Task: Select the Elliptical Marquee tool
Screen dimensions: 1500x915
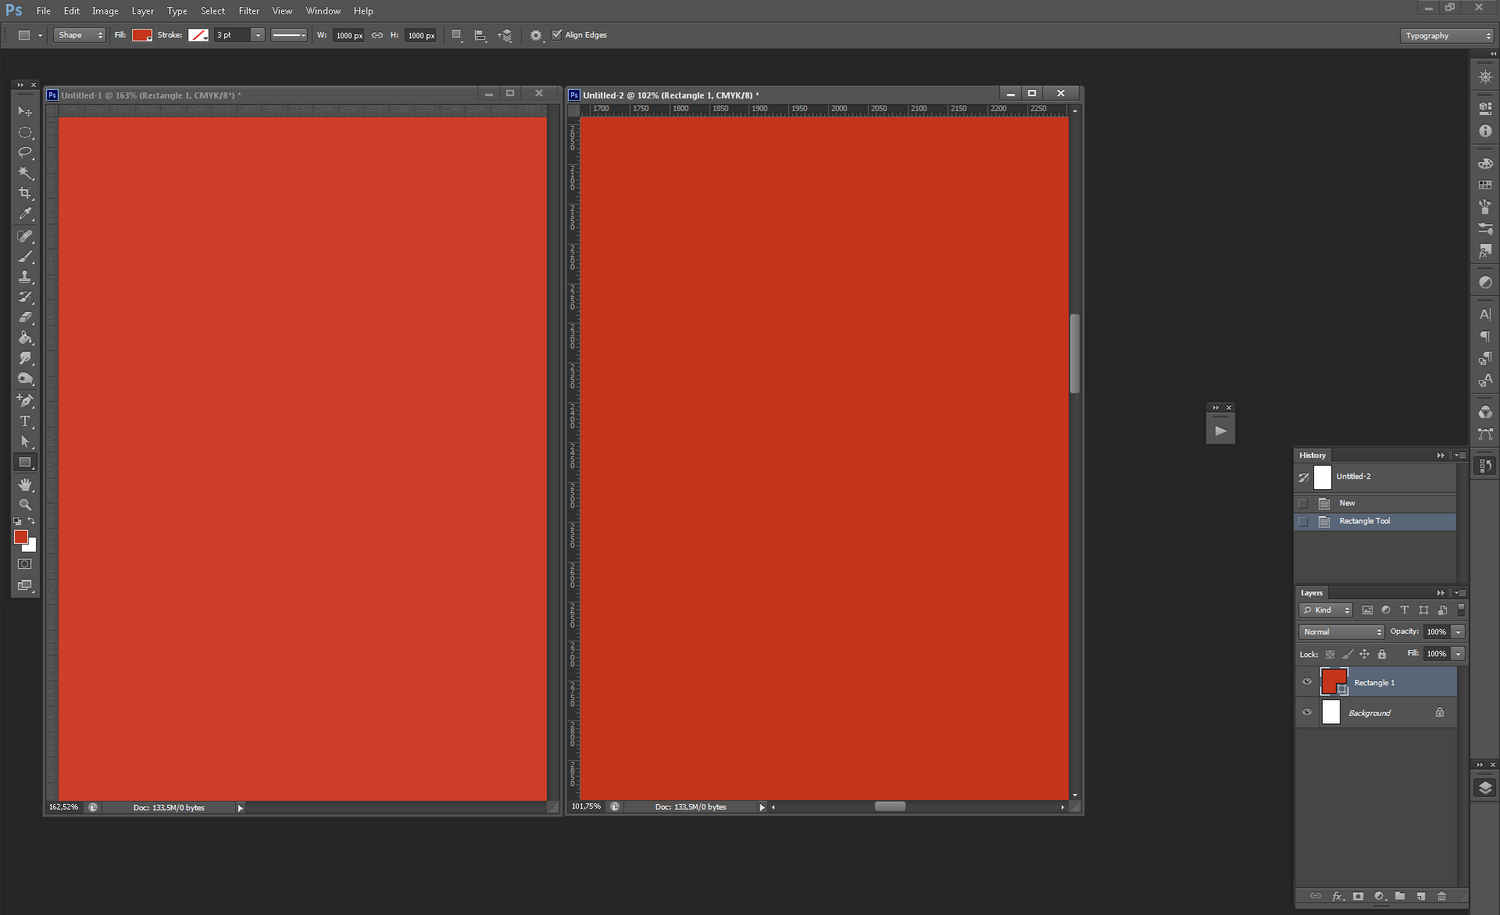Action: 25,132
